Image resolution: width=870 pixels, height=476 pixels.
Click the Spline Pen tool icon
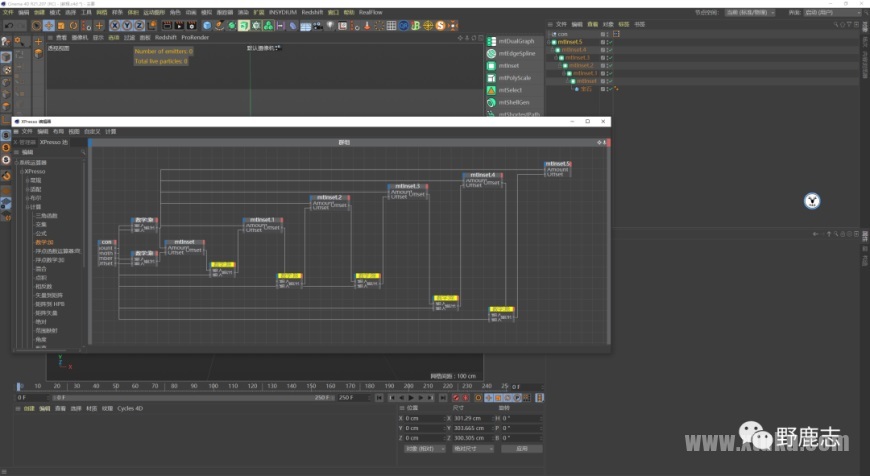pos(219,26)
